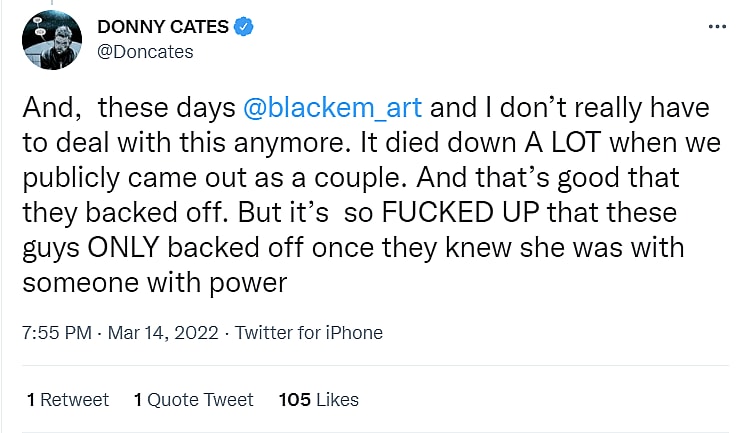Image resolution: width=743 pixels, height=433 pixels.
Task: Click the 7:55 PM timestamp
Action: pos(53,333)
